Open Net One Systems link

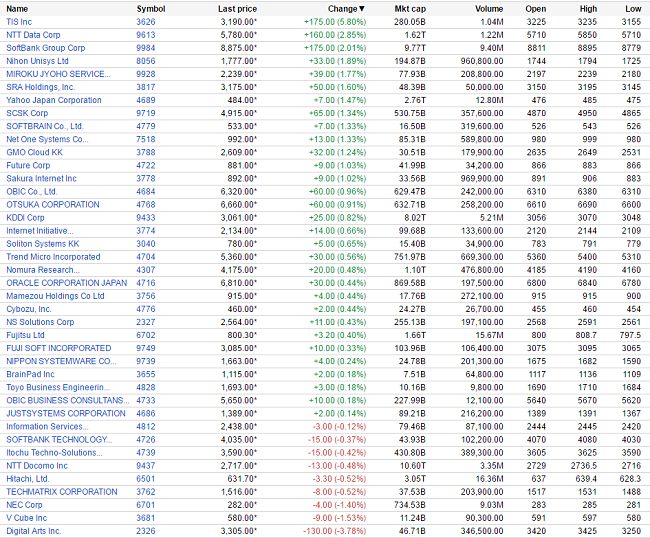(47, 139)
